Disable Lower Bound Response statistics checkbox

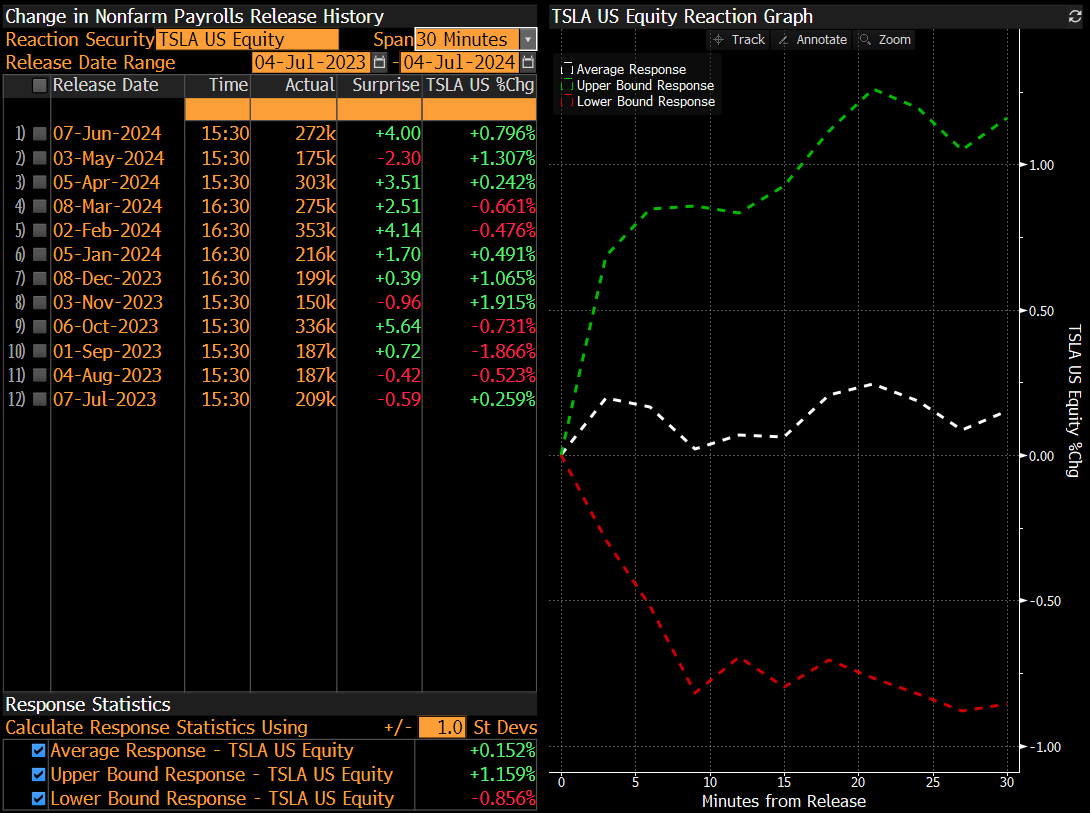39,798
